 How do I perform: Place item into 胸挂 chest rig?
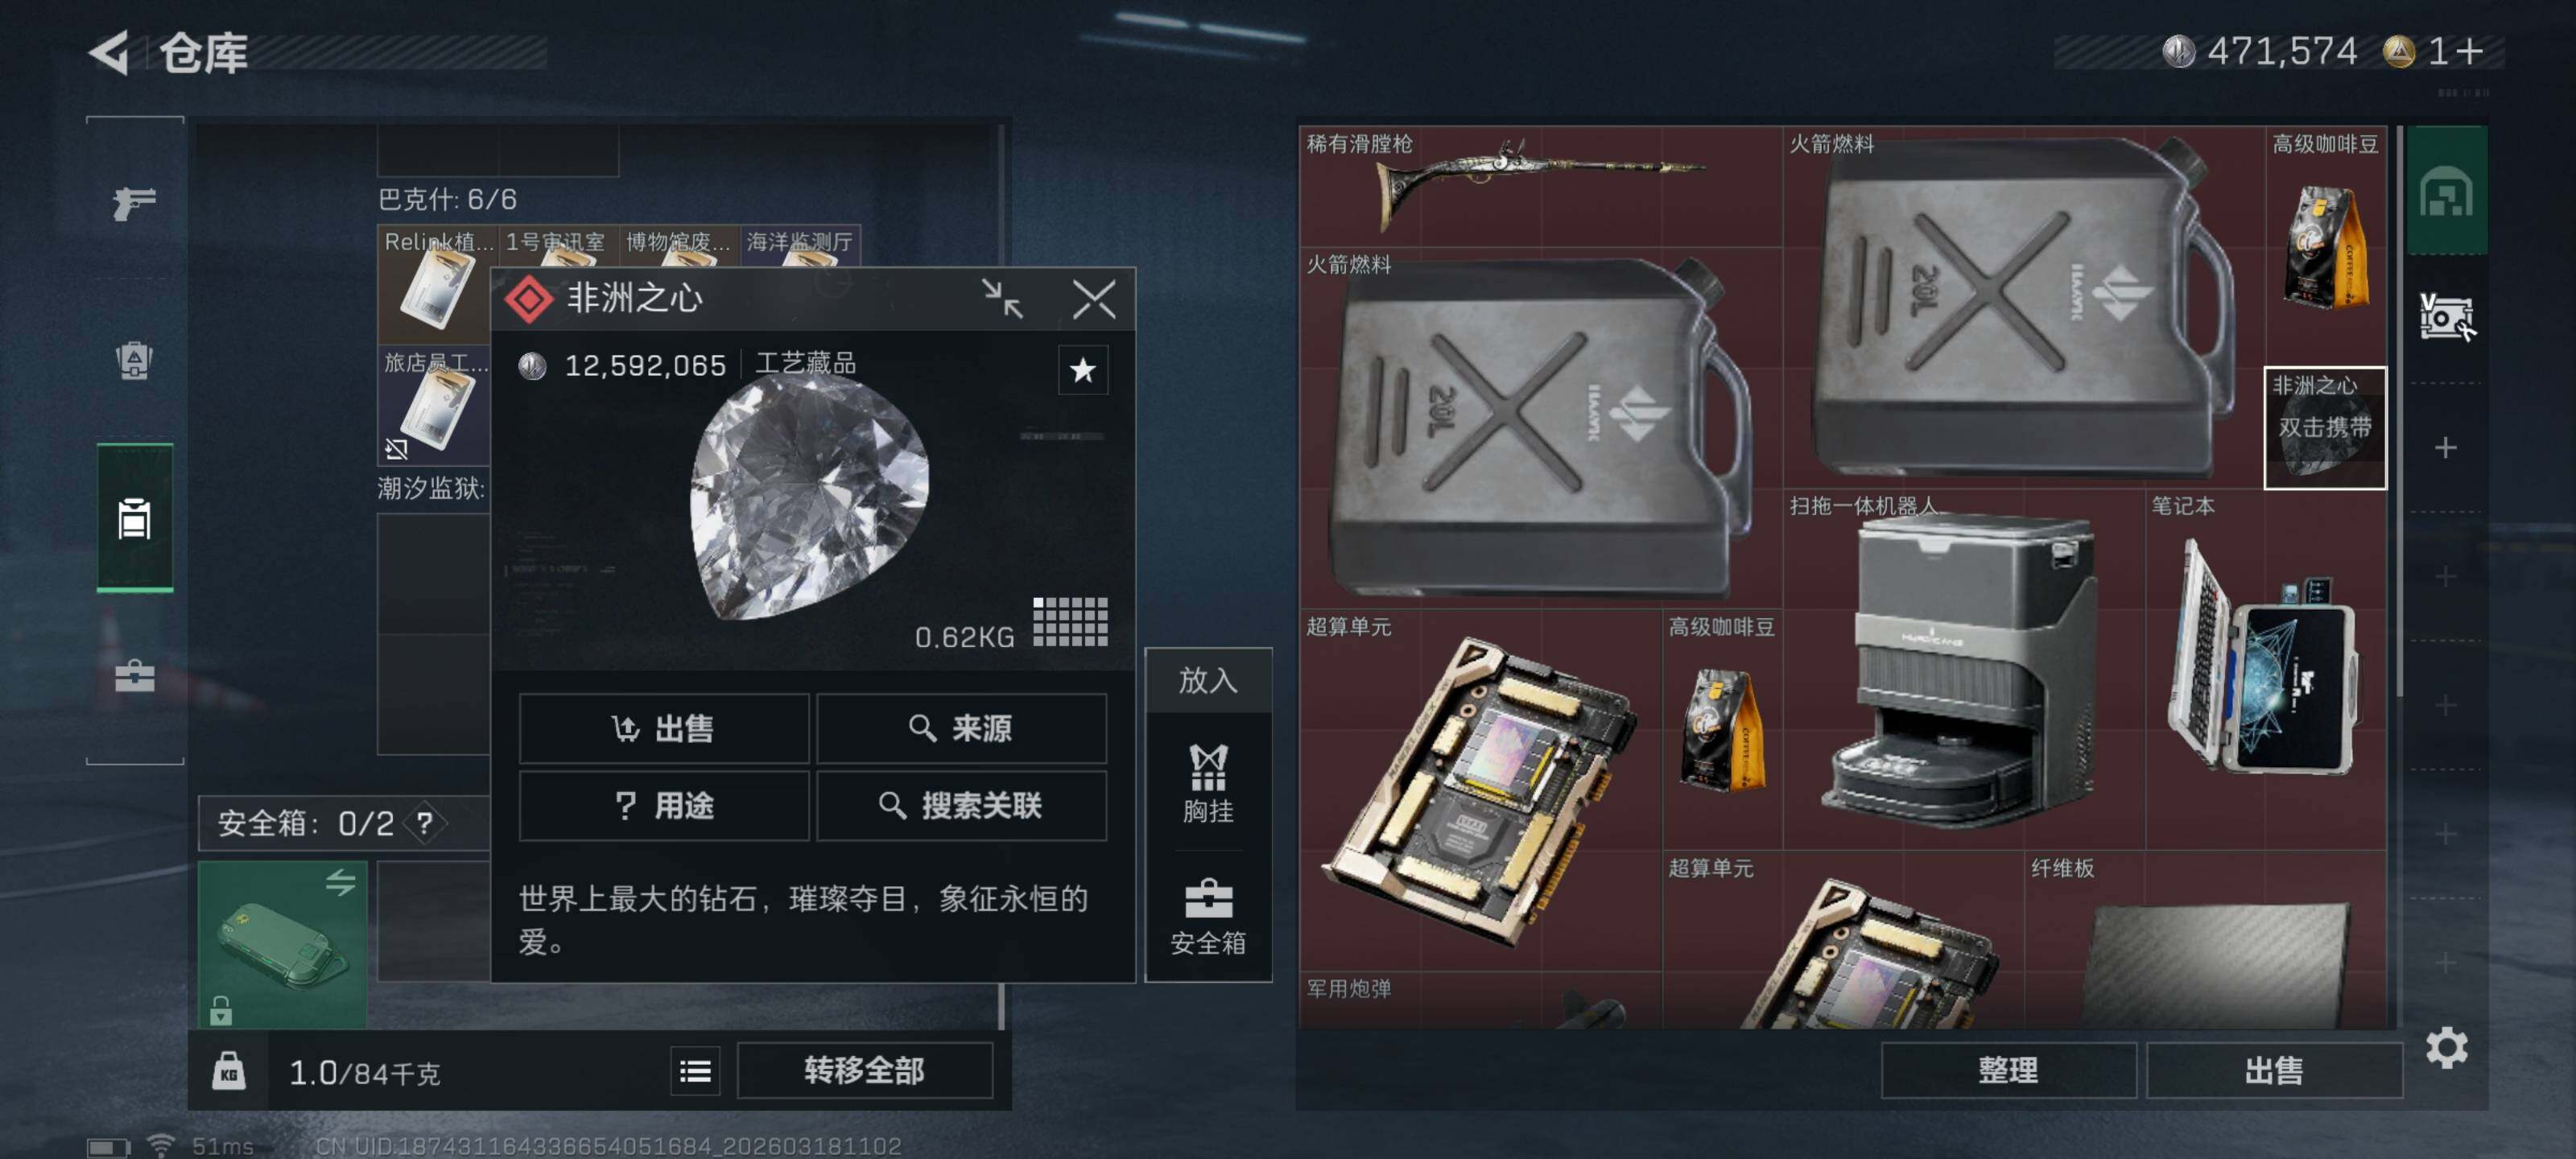click(x=1207, y=783)
